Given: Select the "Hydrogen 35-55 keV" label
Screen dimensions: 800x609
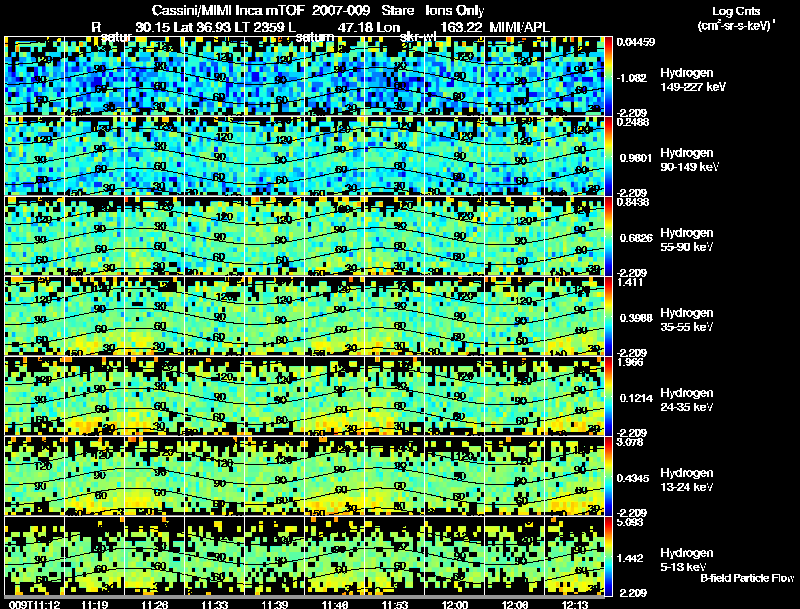Looking at the screenshot, I should tap(687, 320).
